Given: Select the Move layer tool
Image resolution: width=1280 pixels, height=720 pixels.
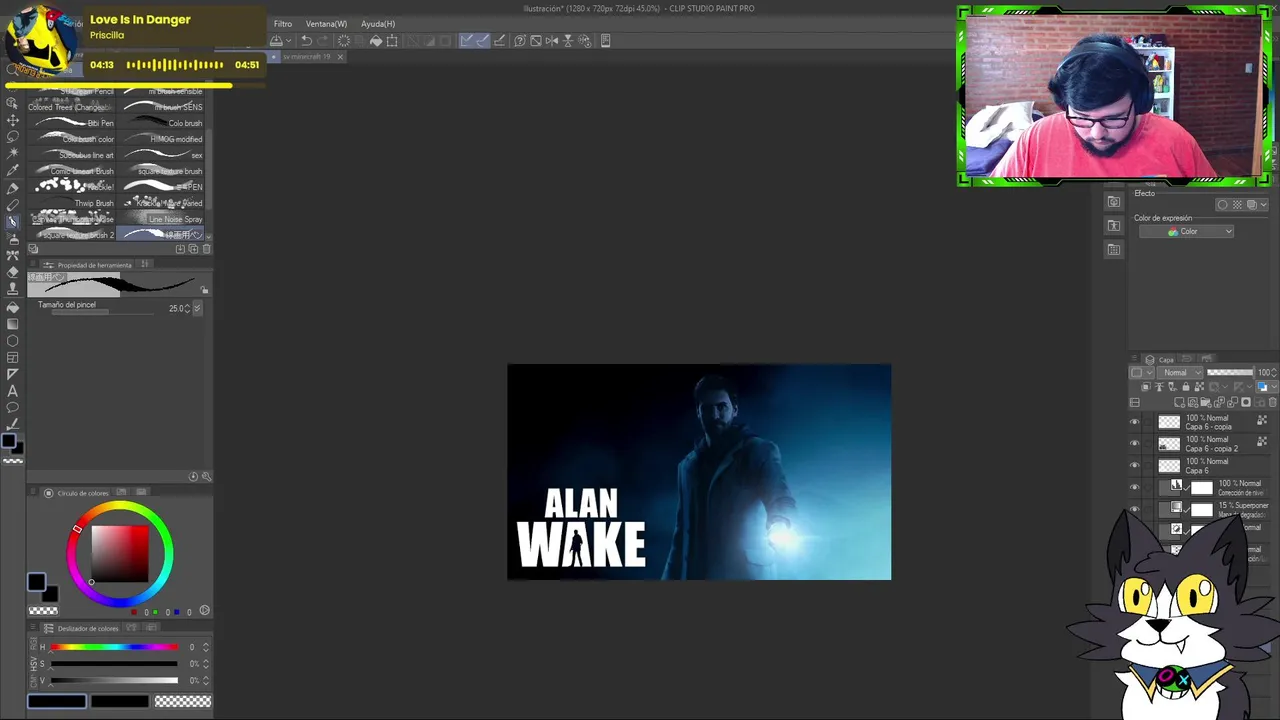Looking at the screenshot, I should (13, 119).
